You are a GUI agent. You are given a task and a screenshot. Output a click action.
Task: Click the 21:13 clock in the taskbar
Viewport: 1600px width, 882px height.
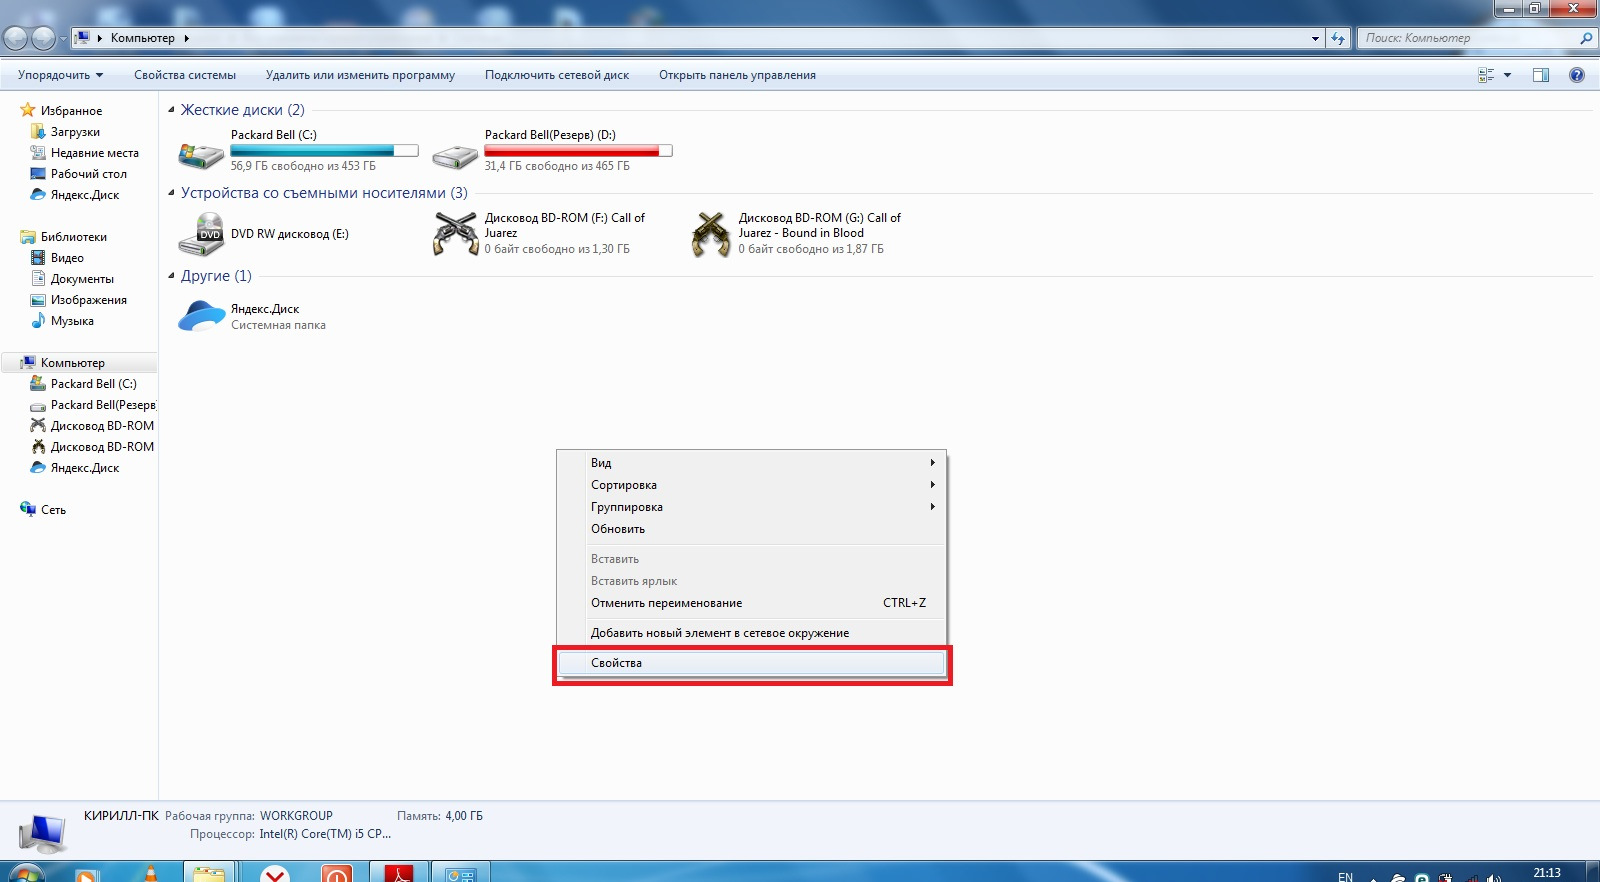pos(1547,873)
